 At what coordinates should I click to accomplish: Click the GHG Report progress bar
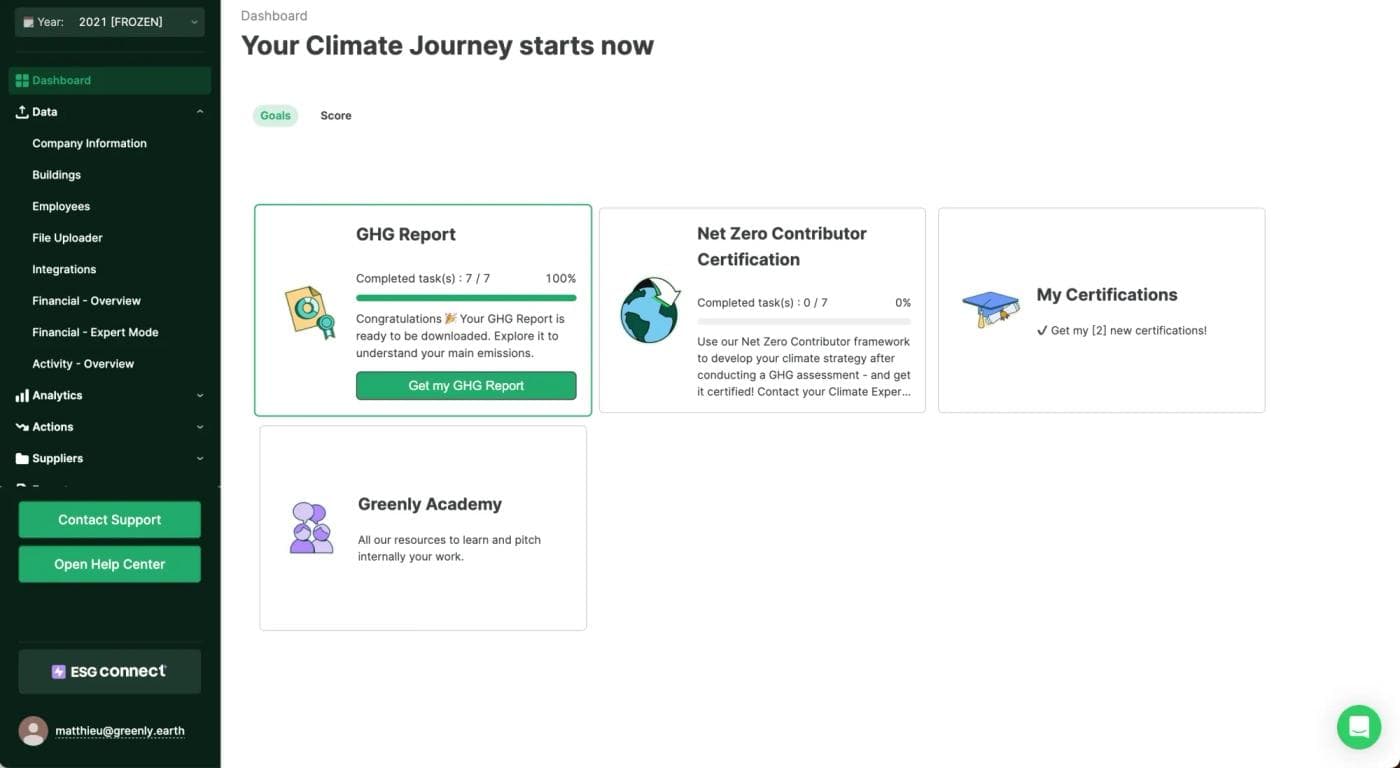(x=466, y=297)
